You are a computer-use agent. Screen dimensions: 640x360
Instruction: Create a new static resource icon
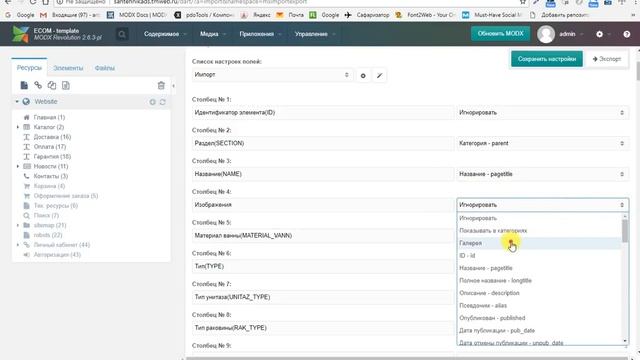point(66,85)
